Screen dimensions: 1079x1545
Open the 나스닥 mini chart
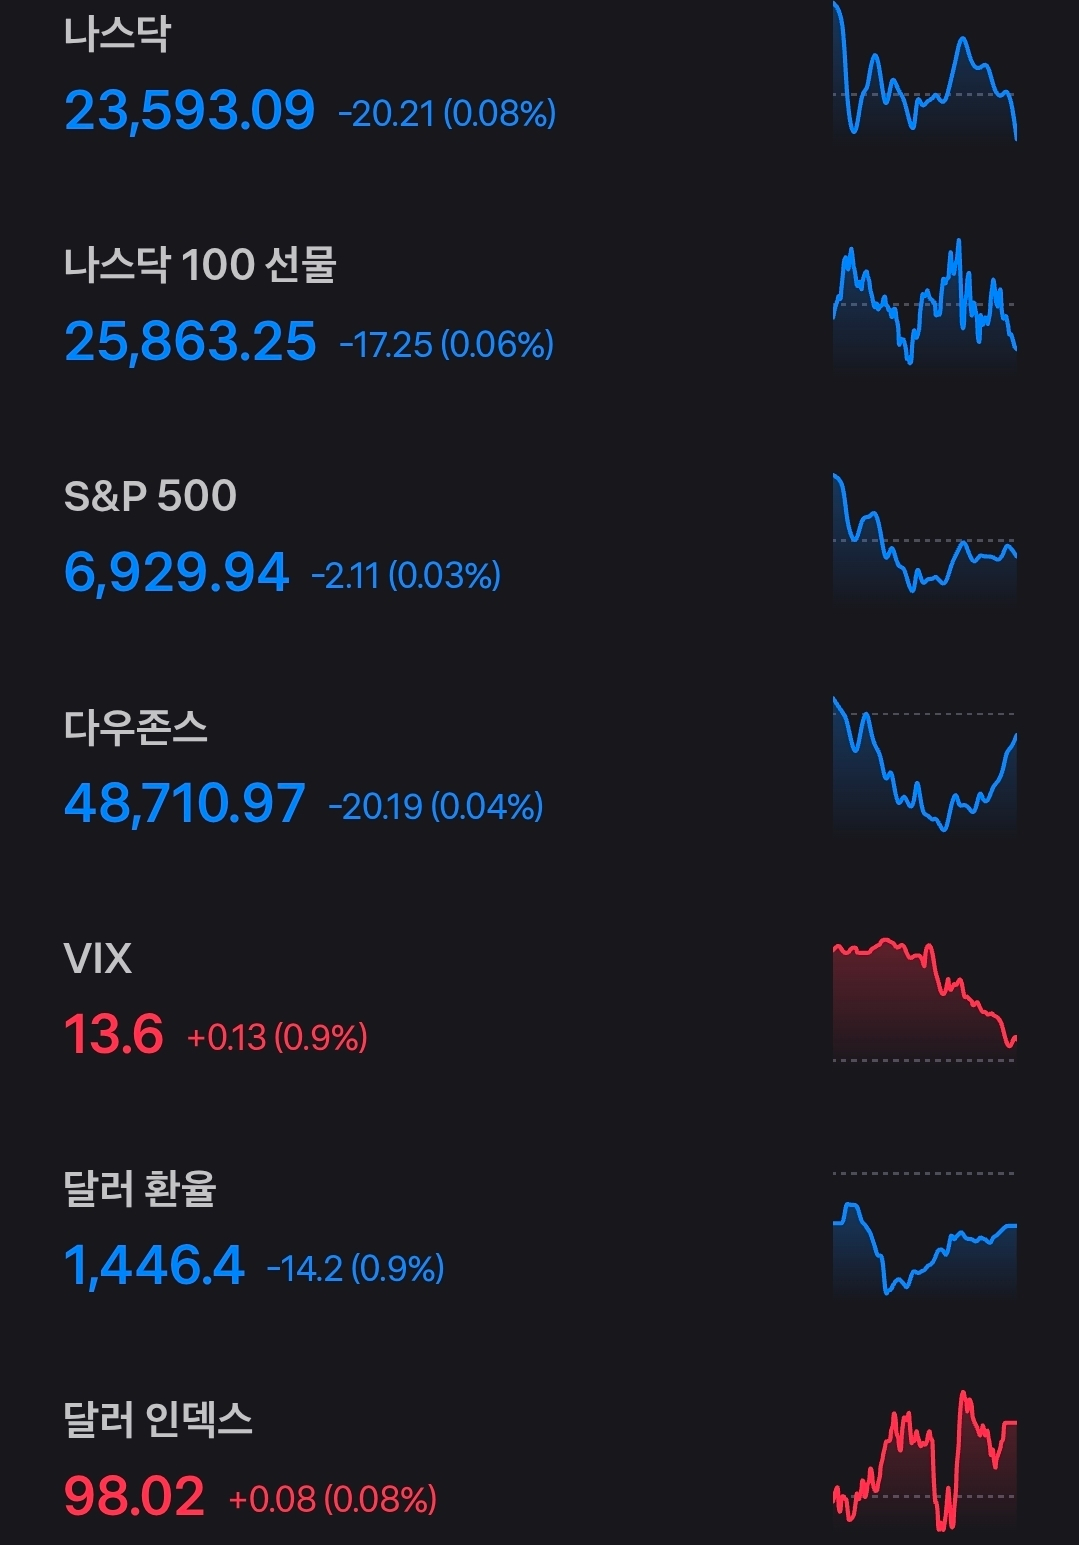point(924,72)
